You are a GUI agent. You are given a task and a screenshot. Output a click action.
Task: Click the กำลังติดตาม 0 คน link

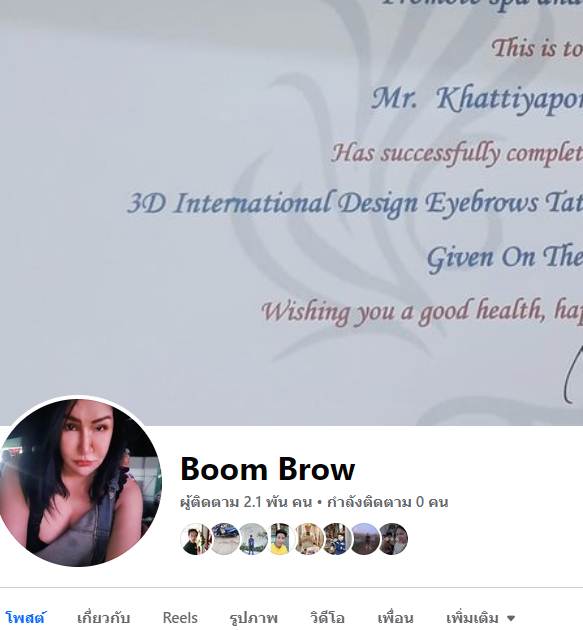tap(388, 502)
